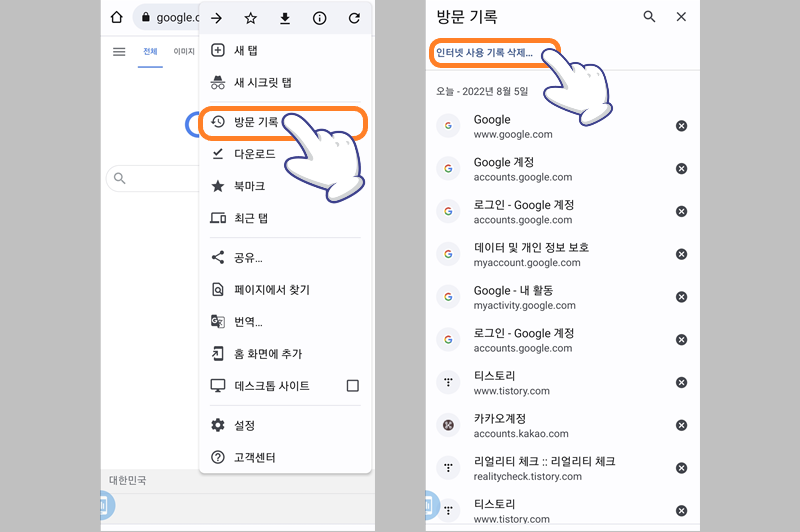Select 페이지에서 찾기 menu item
Image resolution: width=800 pixels, height=532 pixels.
tap(285, 290)
